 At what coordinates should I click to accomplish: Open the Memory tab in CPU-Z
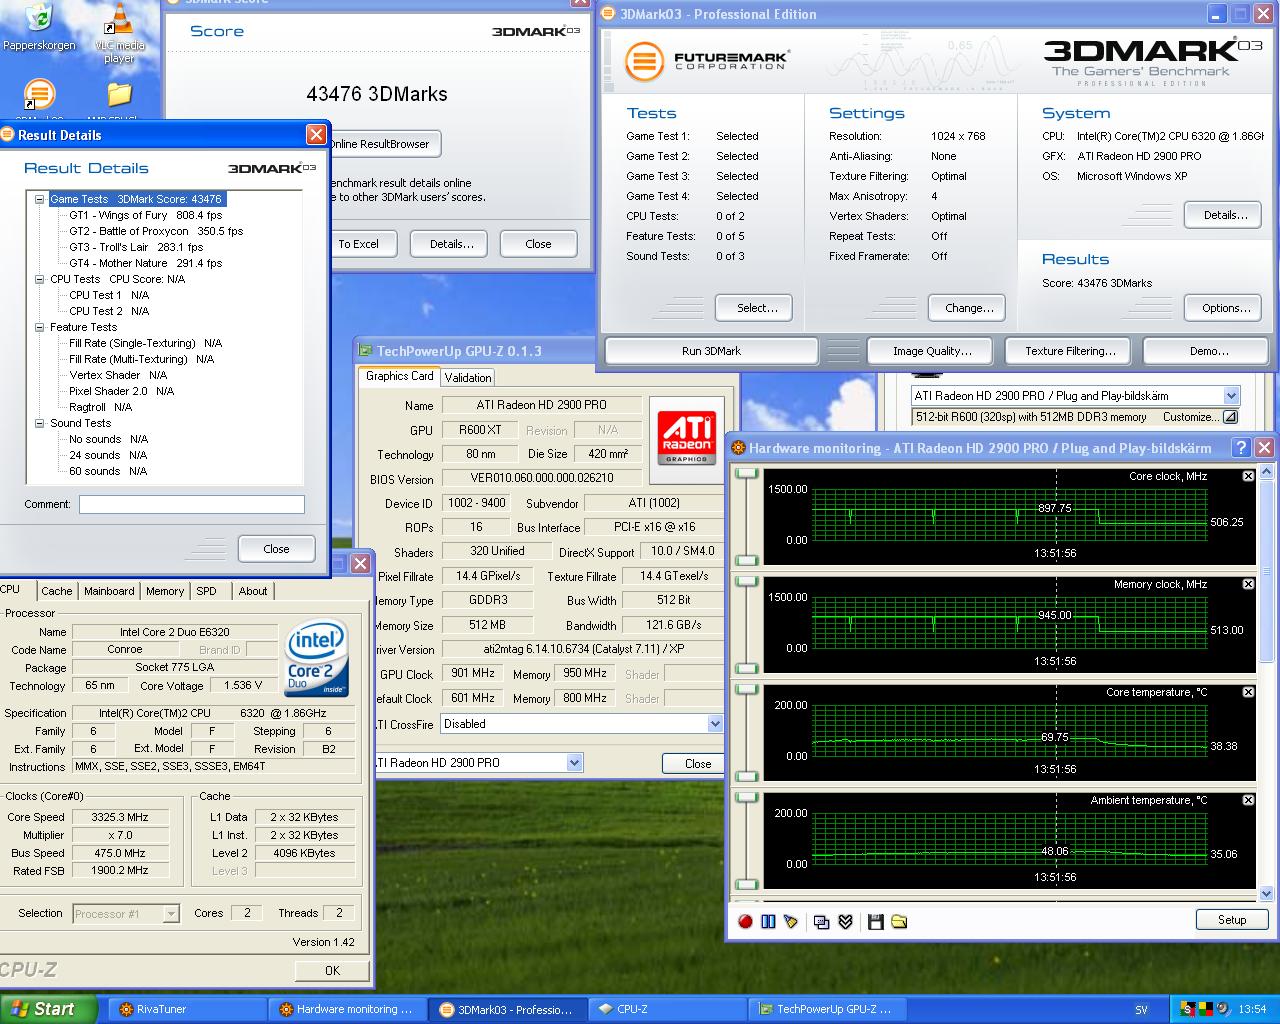pos(165,591)
